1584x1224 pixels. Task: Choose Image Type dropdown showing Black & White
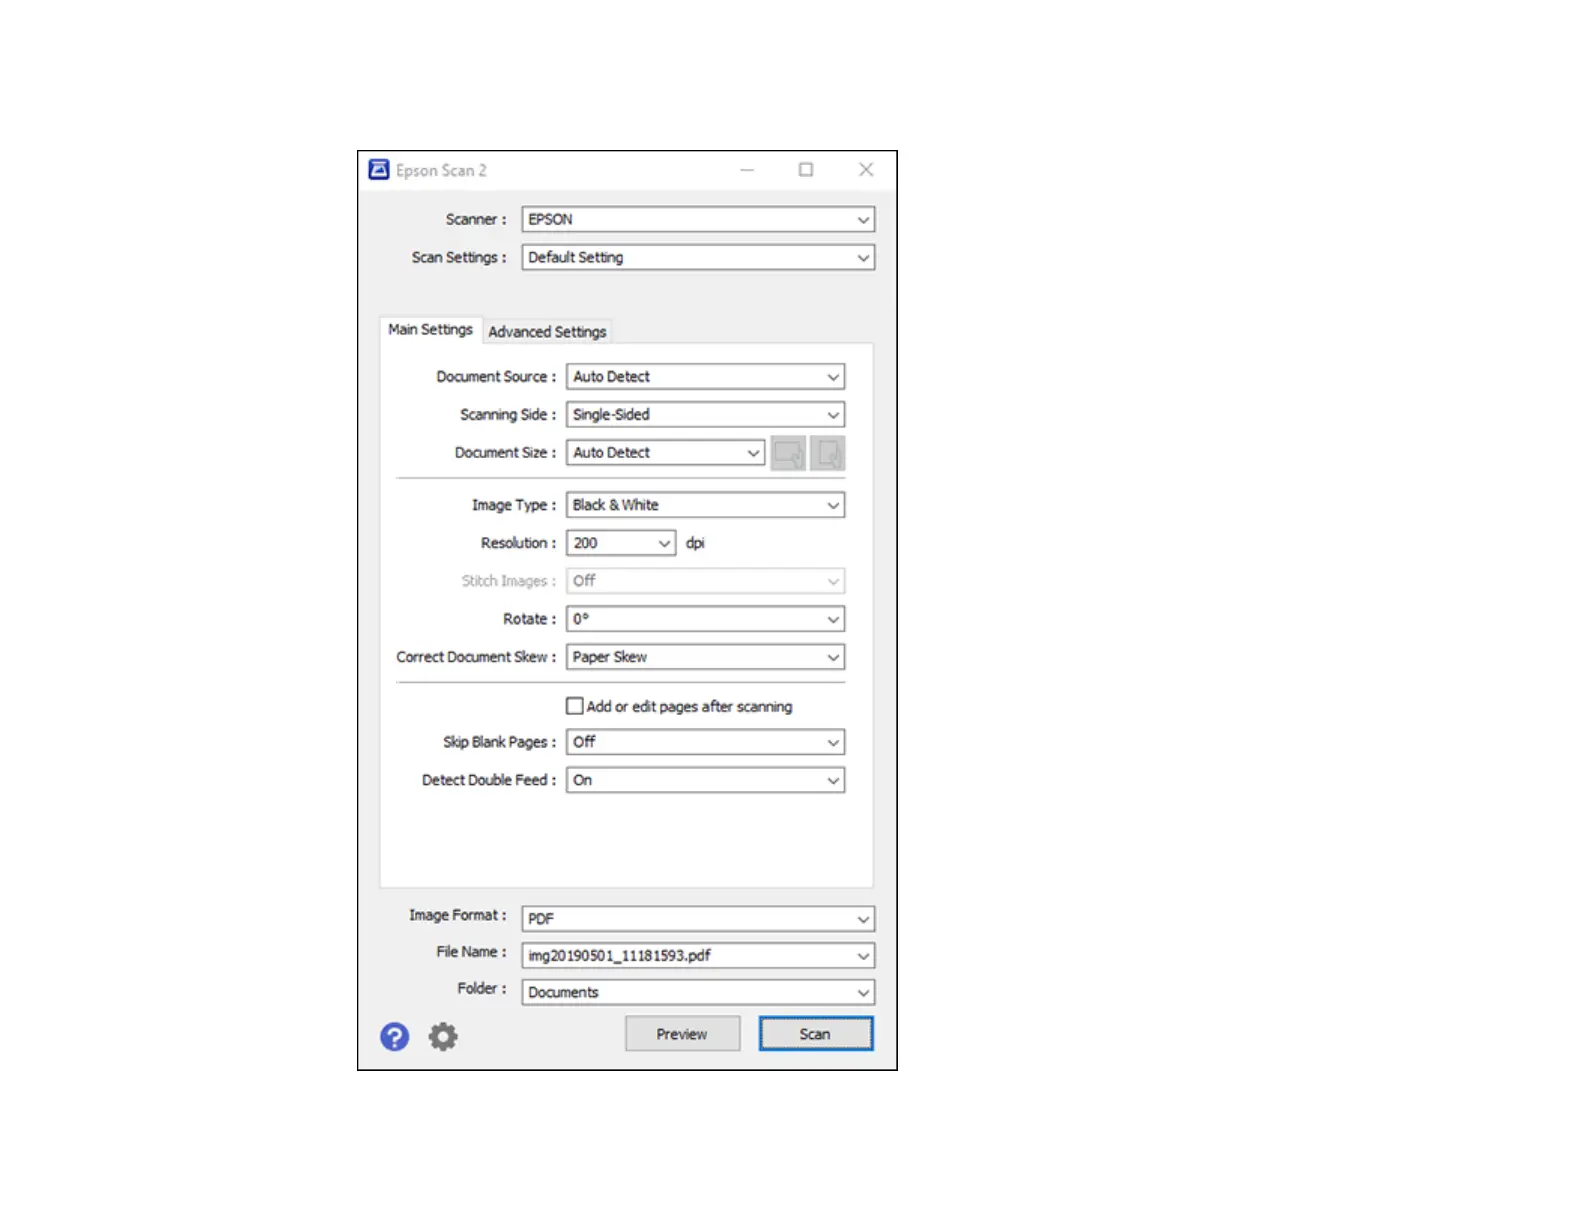pos(705,505)
